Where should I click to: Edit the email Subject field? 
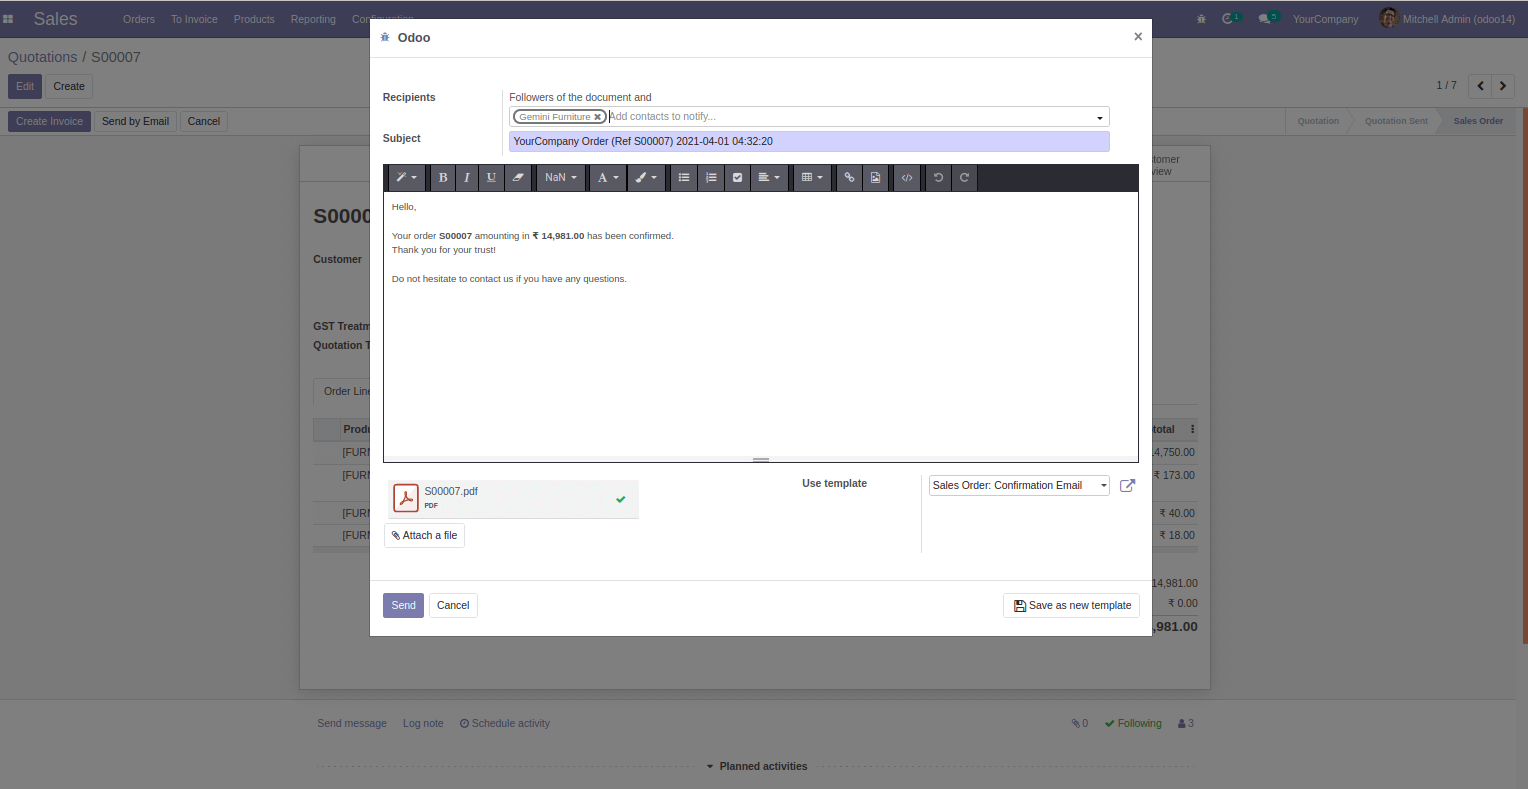(809, 142)
